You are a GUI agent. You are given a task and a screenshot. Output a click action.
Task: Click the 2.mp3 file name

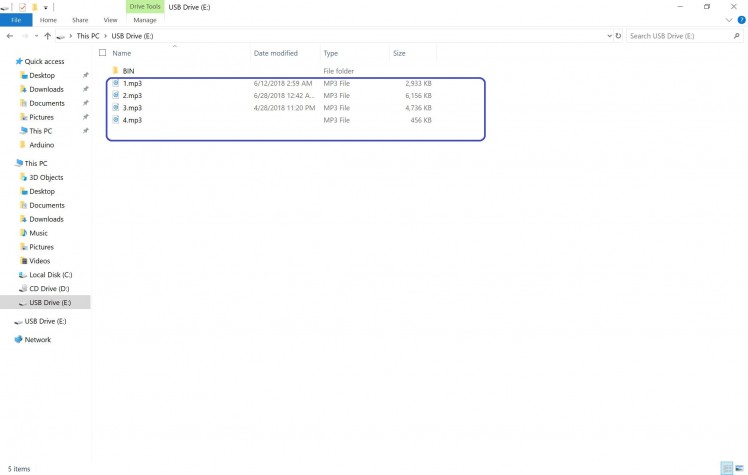pyautogui.click(x=132, y=95)
